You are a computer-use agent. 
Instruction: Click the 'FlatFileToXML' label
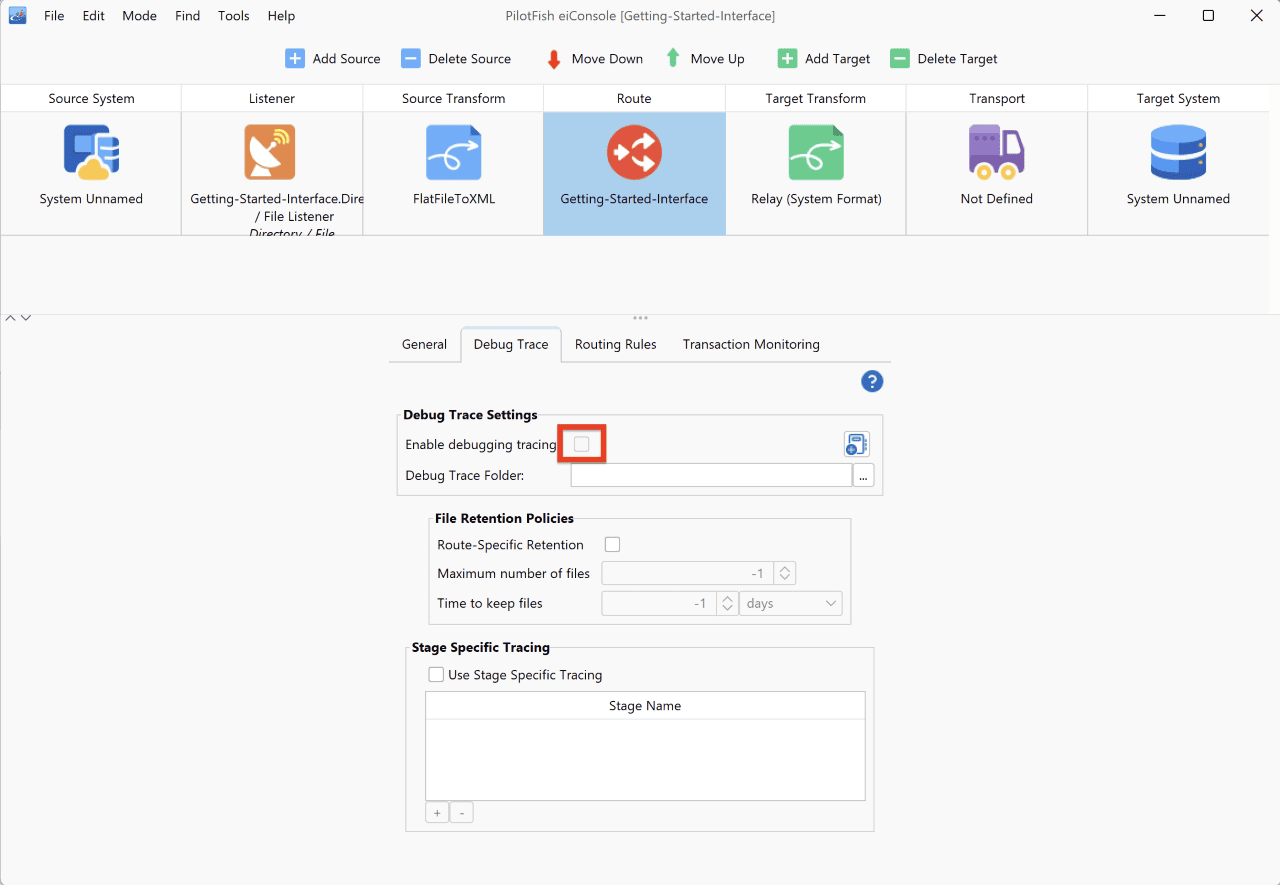(454, 199)
